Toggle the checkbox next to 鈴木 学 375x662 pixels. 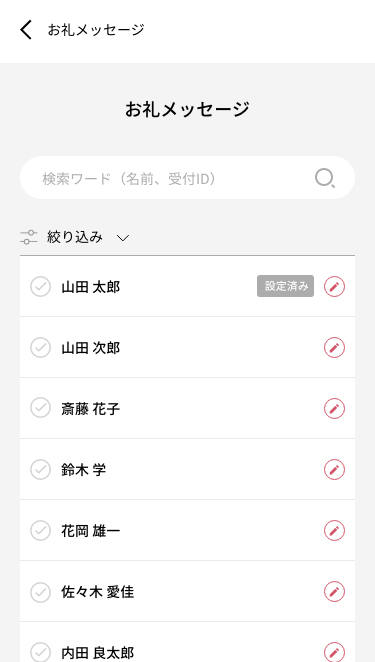click(x=41, y=469)
